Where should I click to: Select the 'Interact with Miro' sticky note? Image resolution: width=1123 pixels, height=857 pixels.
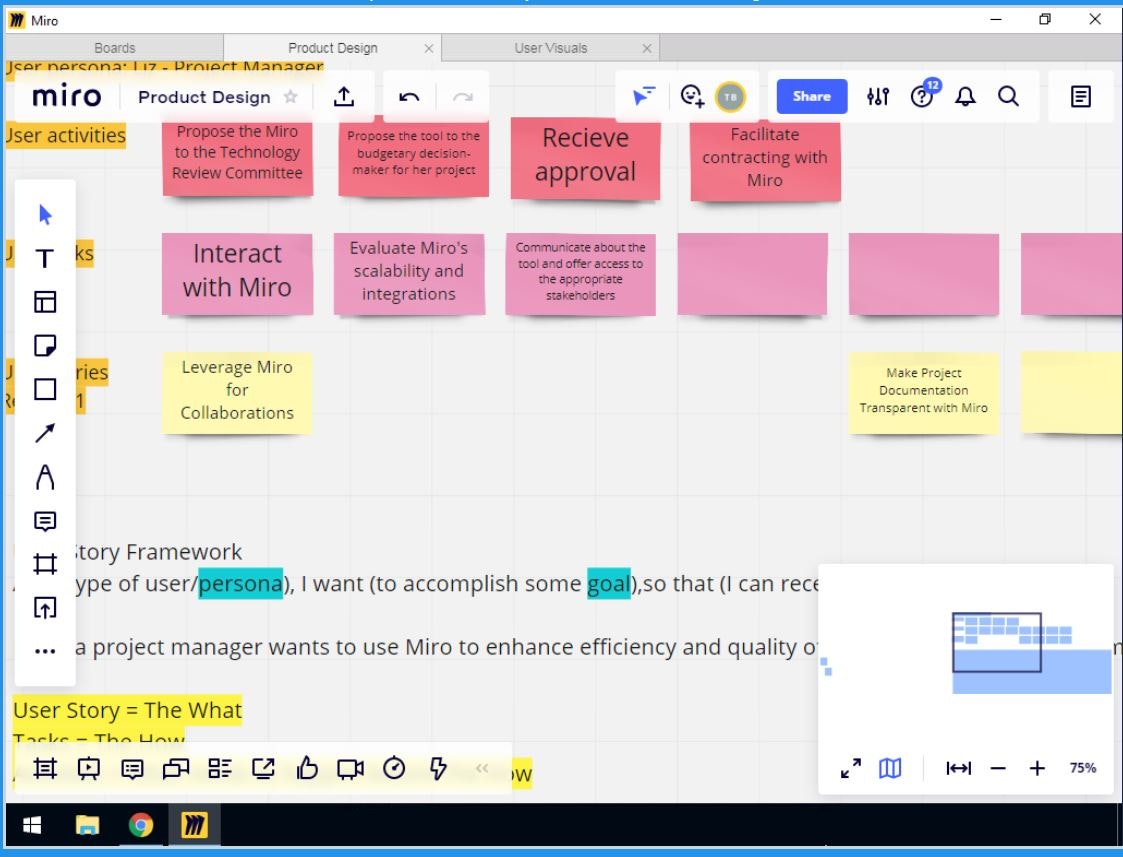pos(237,273)
